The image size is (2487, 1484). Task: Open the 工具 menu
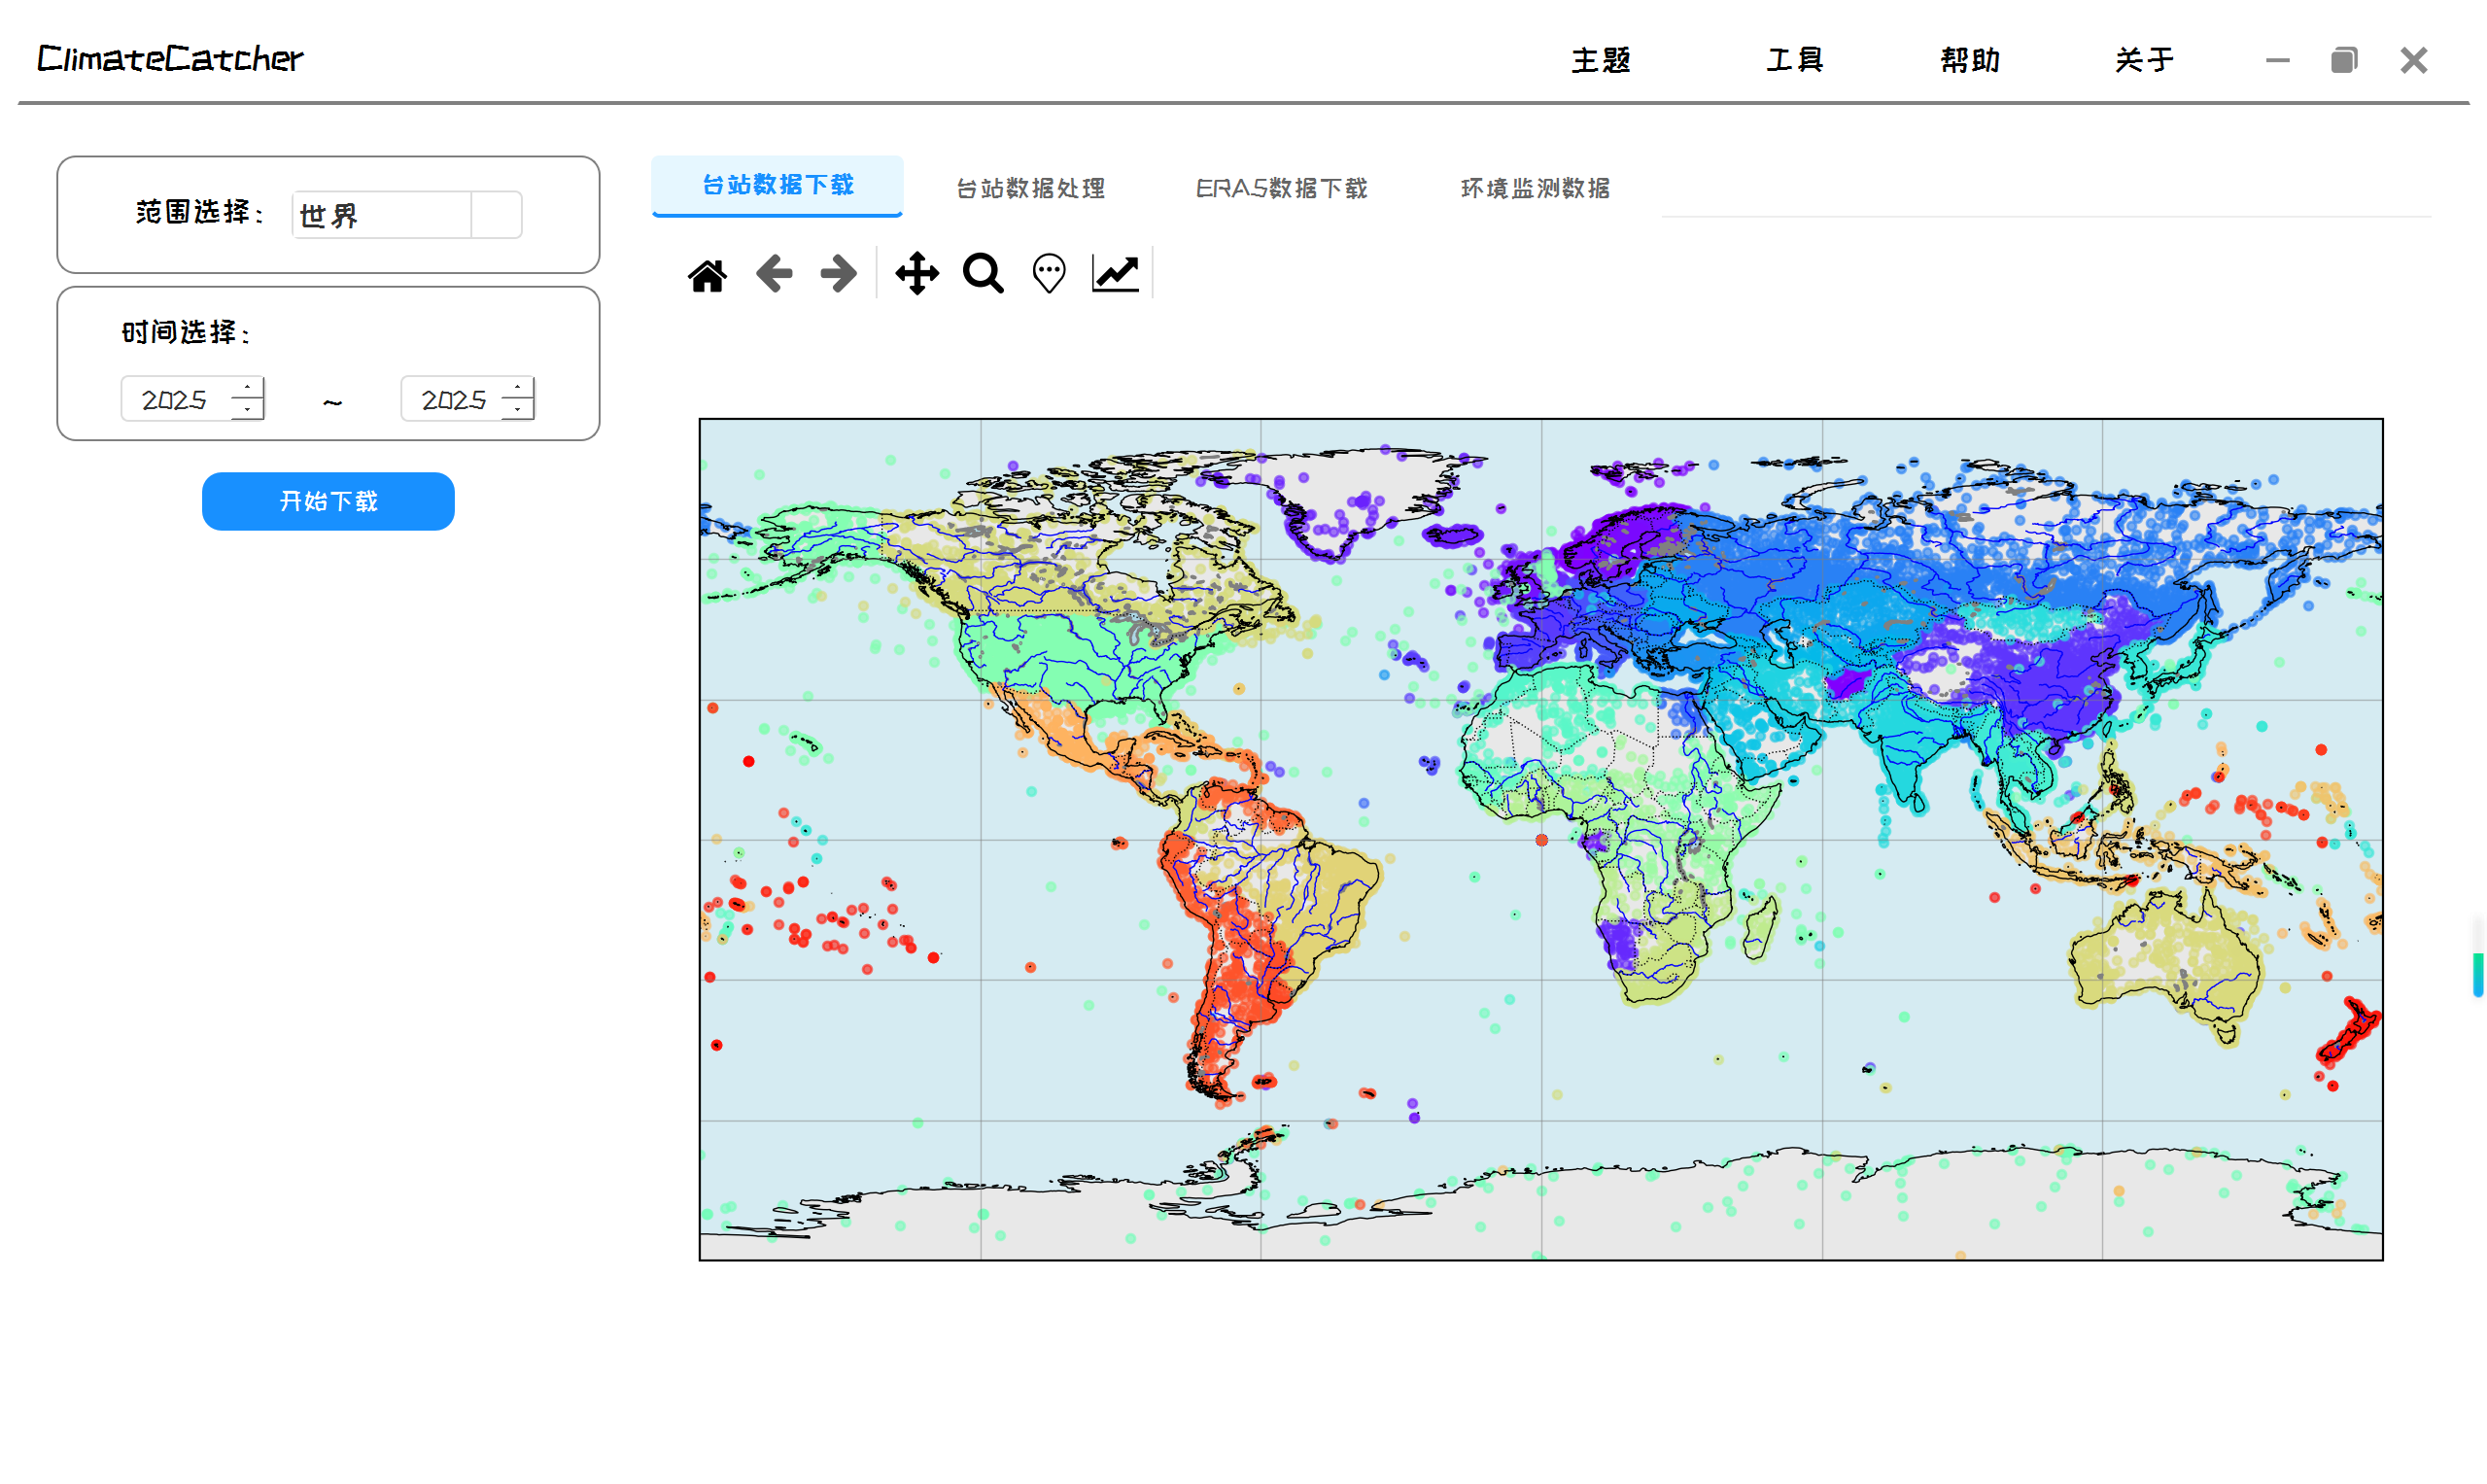(1794, 61)
